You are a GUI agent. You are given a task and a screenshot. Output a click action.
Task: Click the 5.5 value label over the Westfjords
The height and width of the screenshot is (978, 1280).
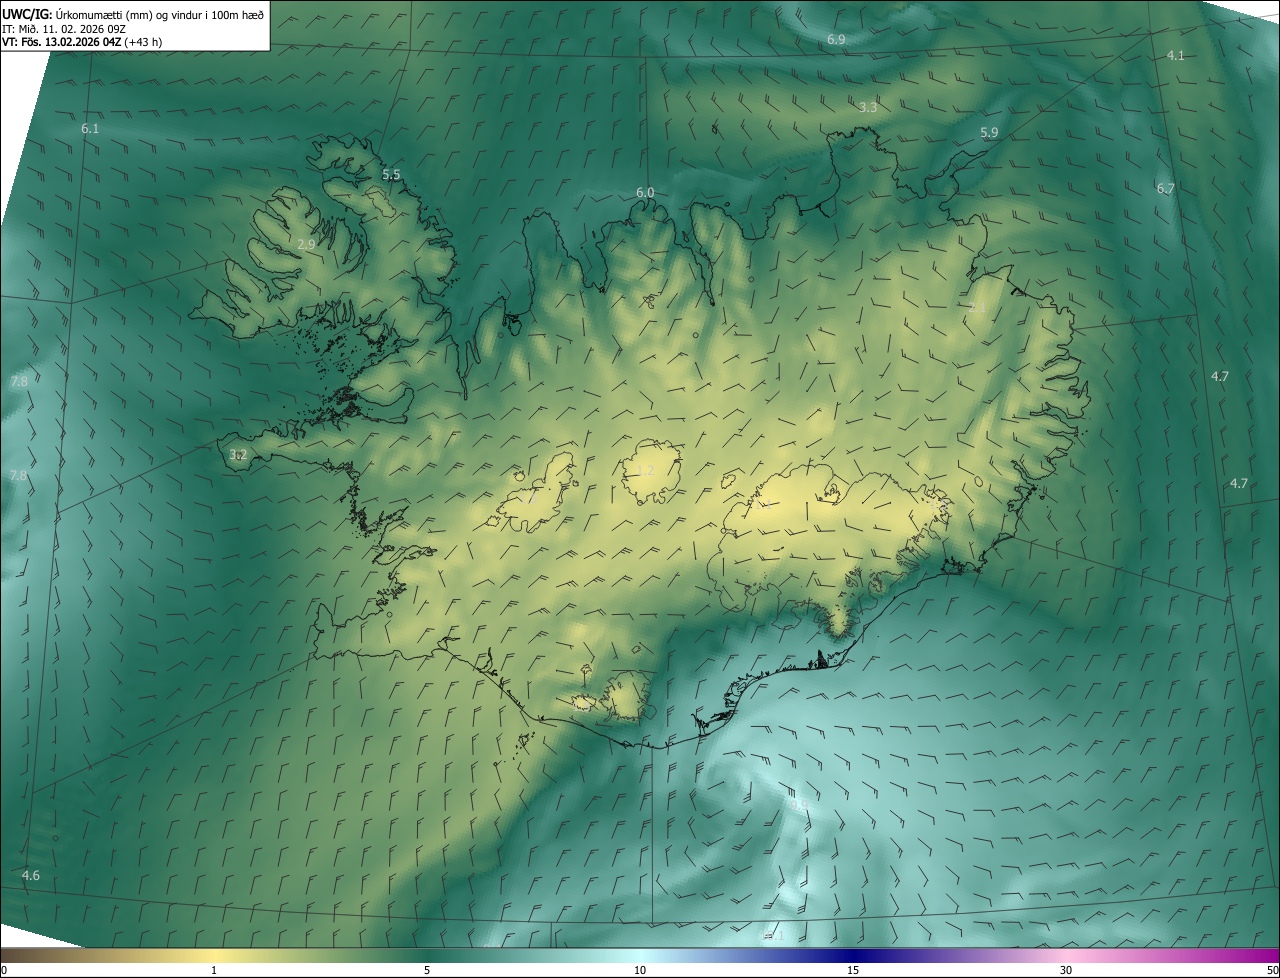point(391,175)
